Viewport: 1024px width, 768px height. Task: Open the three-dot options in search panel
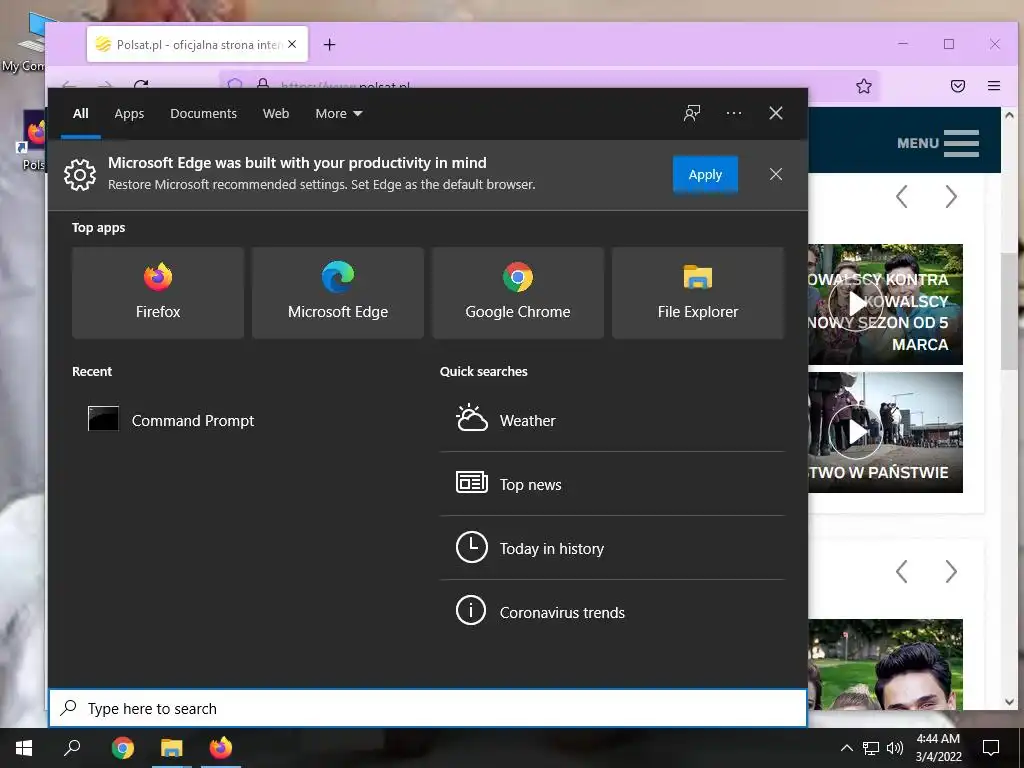tap(733, 113)
